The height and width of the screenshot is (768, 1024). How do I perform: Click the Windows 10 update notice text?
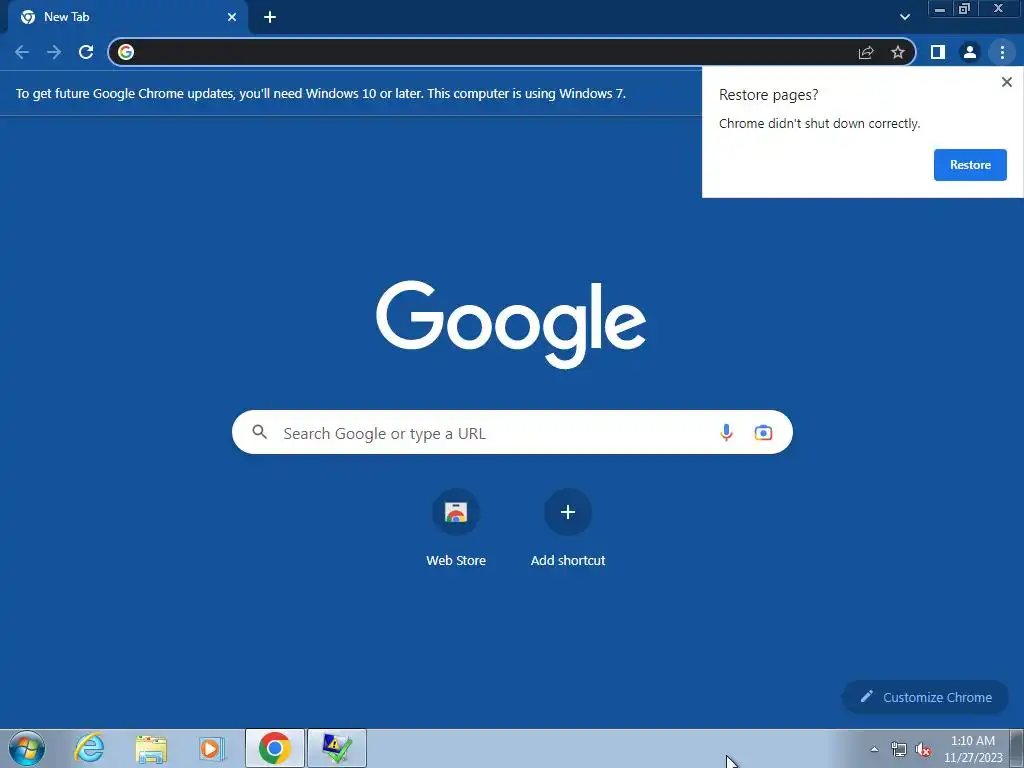[321, 93]
